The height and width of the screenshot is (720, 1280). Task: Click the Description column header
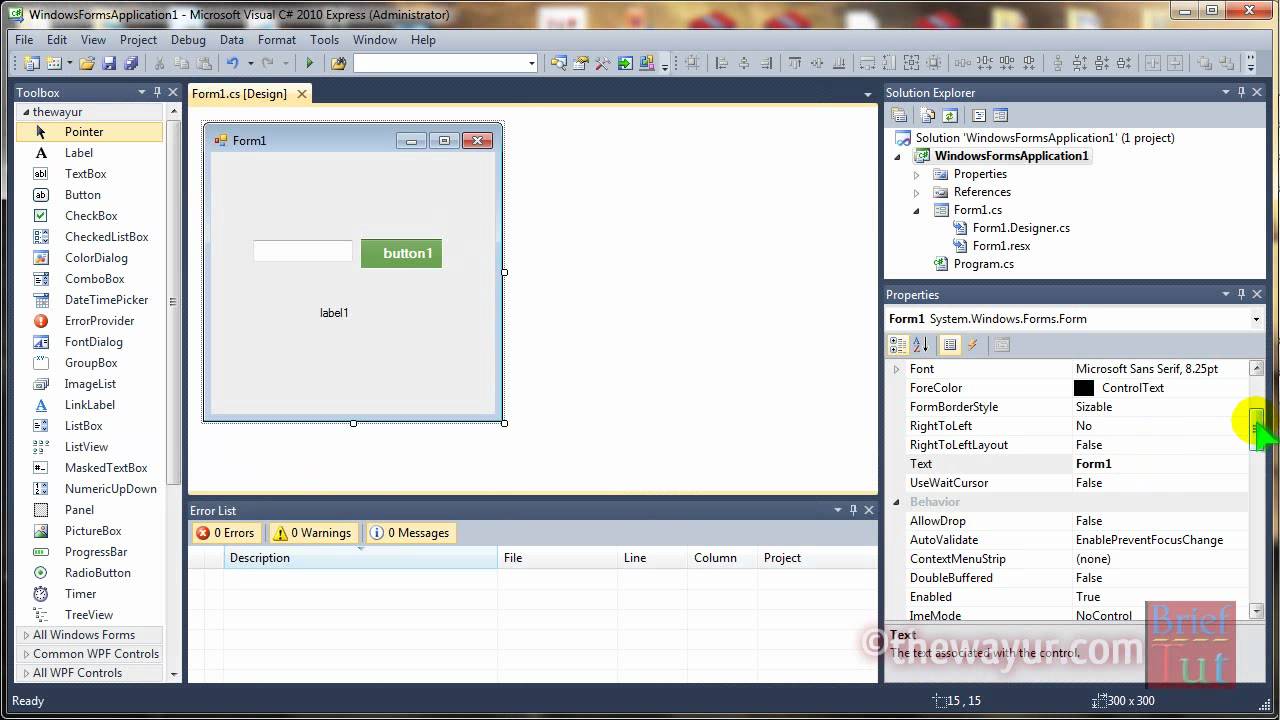tap(360, 558)
